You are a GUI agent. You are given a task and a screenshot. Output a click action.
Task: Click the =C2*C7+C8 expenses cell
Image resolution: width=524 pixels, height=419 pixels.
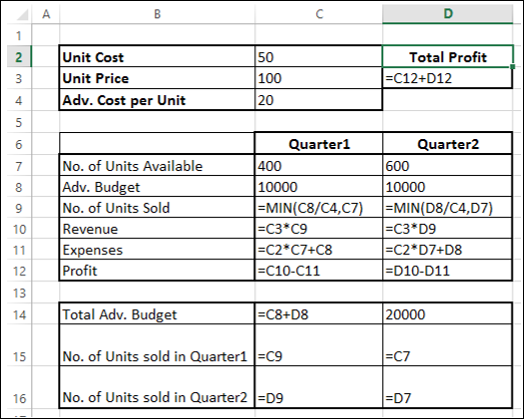318,250
